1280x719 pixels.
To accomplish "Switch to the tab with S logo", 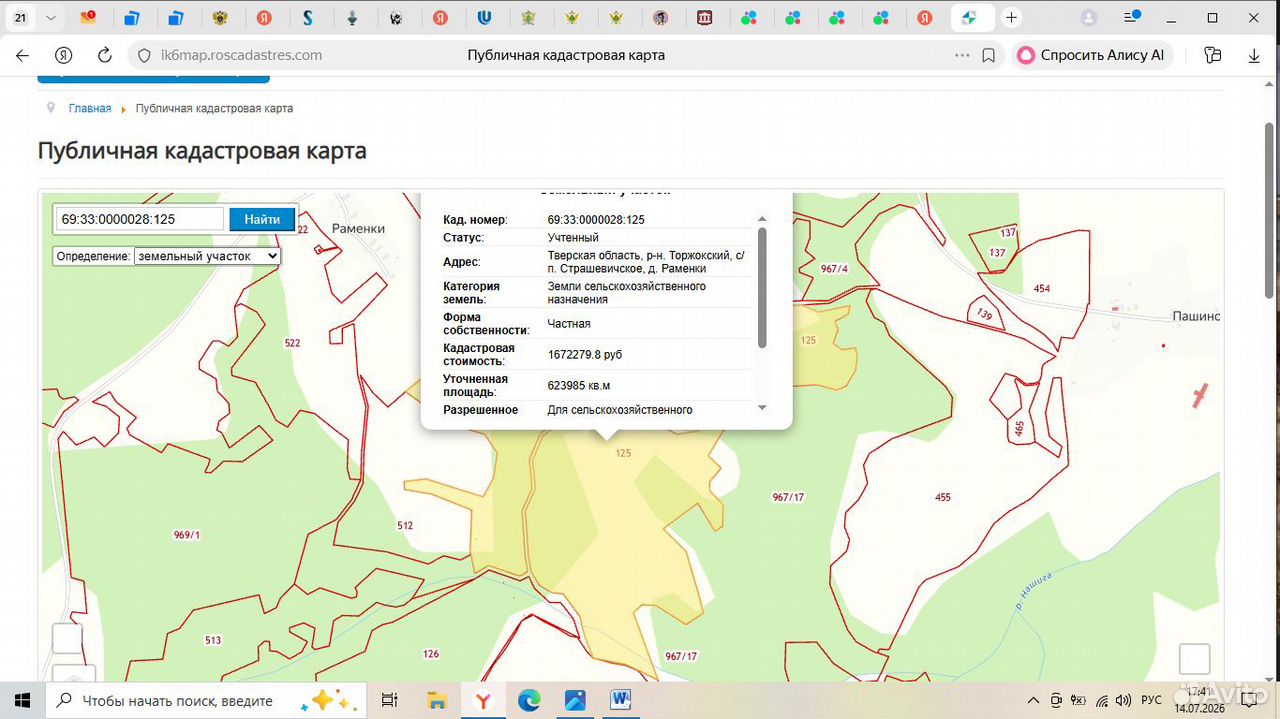I will pos(308,17).
